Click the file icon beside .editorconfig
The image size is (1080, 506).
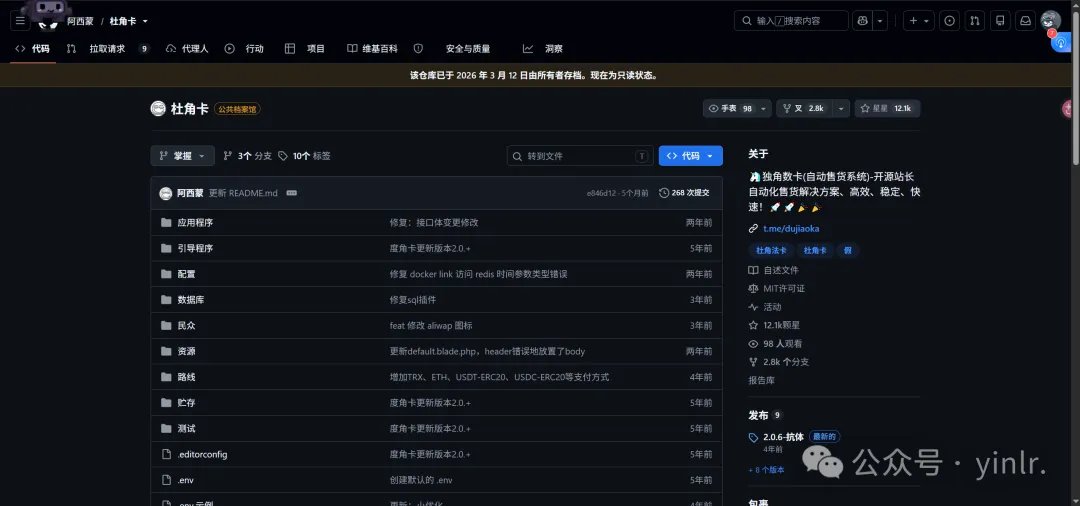(x=166, y=454)
